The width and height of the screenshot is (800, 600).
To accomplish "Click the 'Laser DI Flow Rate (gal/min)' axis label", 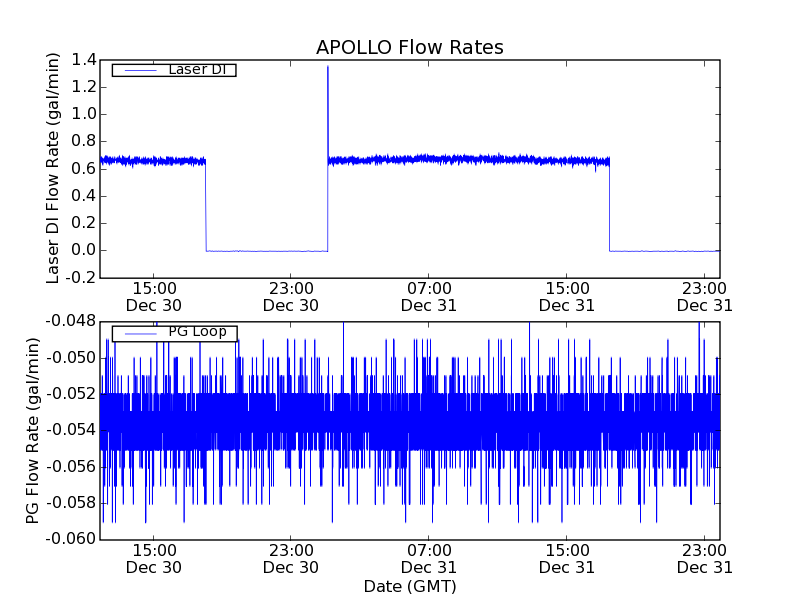I will click(53, 168).
